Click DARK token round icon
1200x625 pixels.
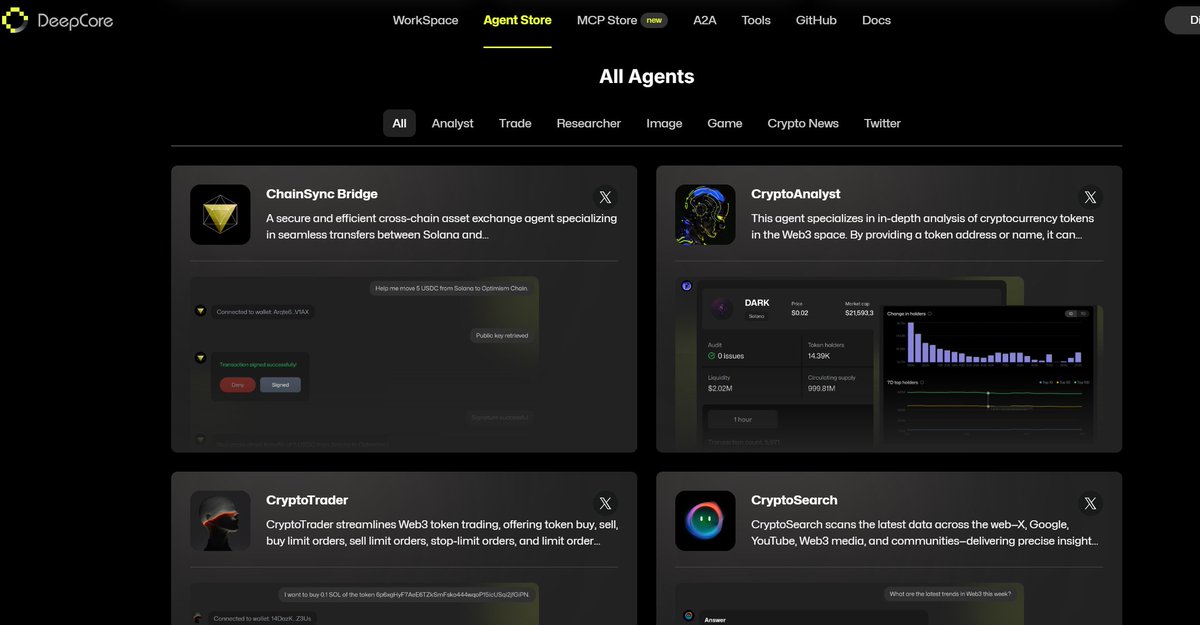(x=721, y=310)
